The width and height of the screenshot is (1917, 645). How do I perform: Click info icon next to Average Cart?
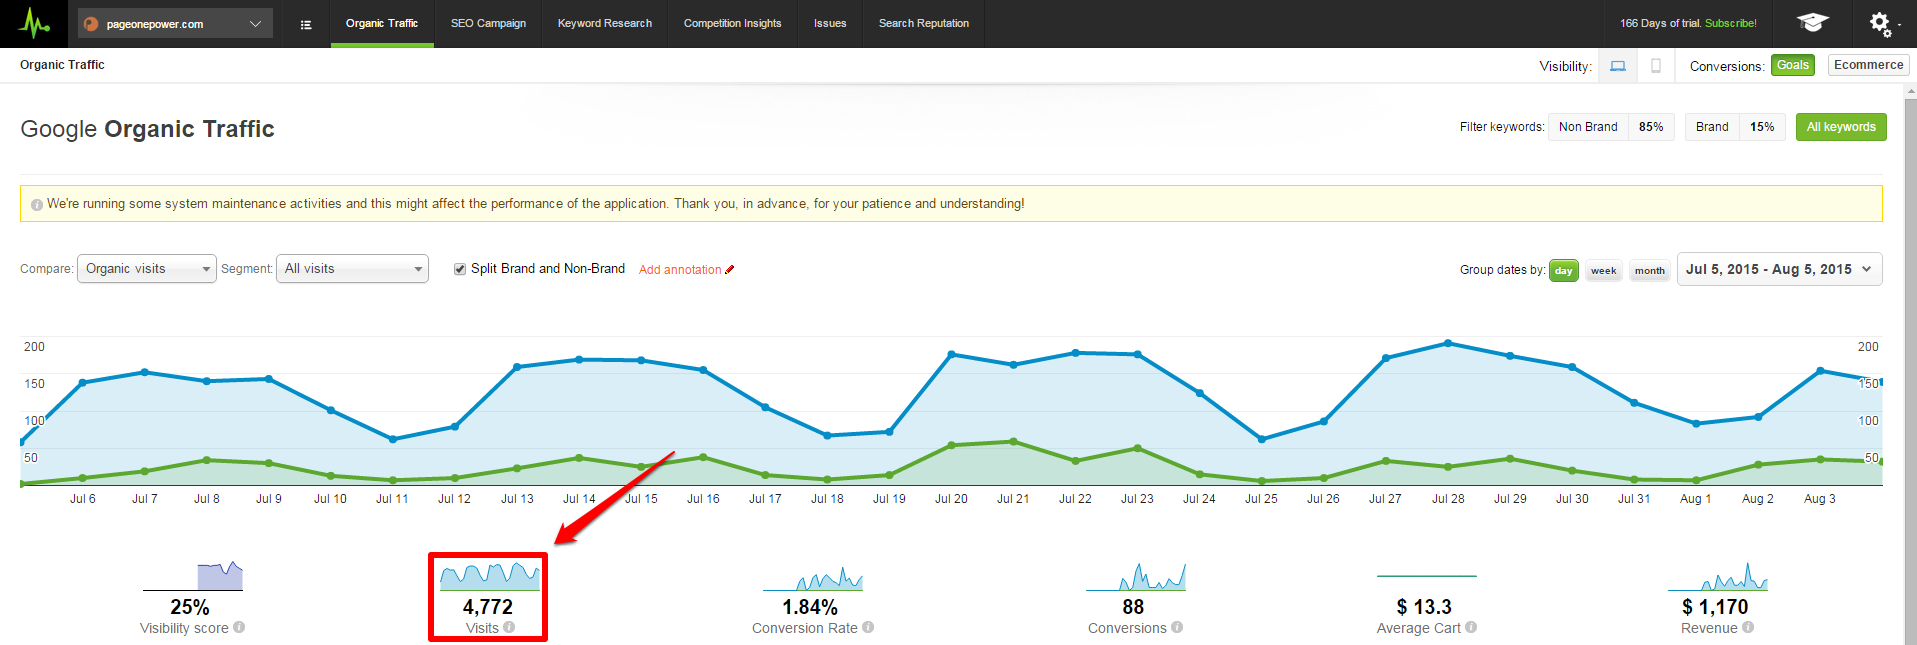tap(1471, 628)
